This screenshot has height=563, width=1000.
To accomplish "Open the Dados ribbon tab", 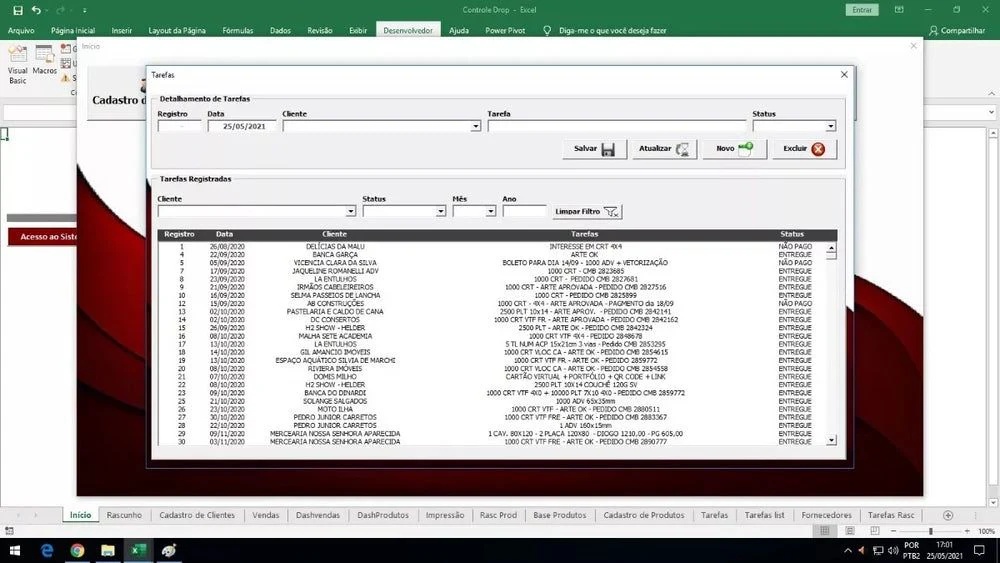I will 280,30.
